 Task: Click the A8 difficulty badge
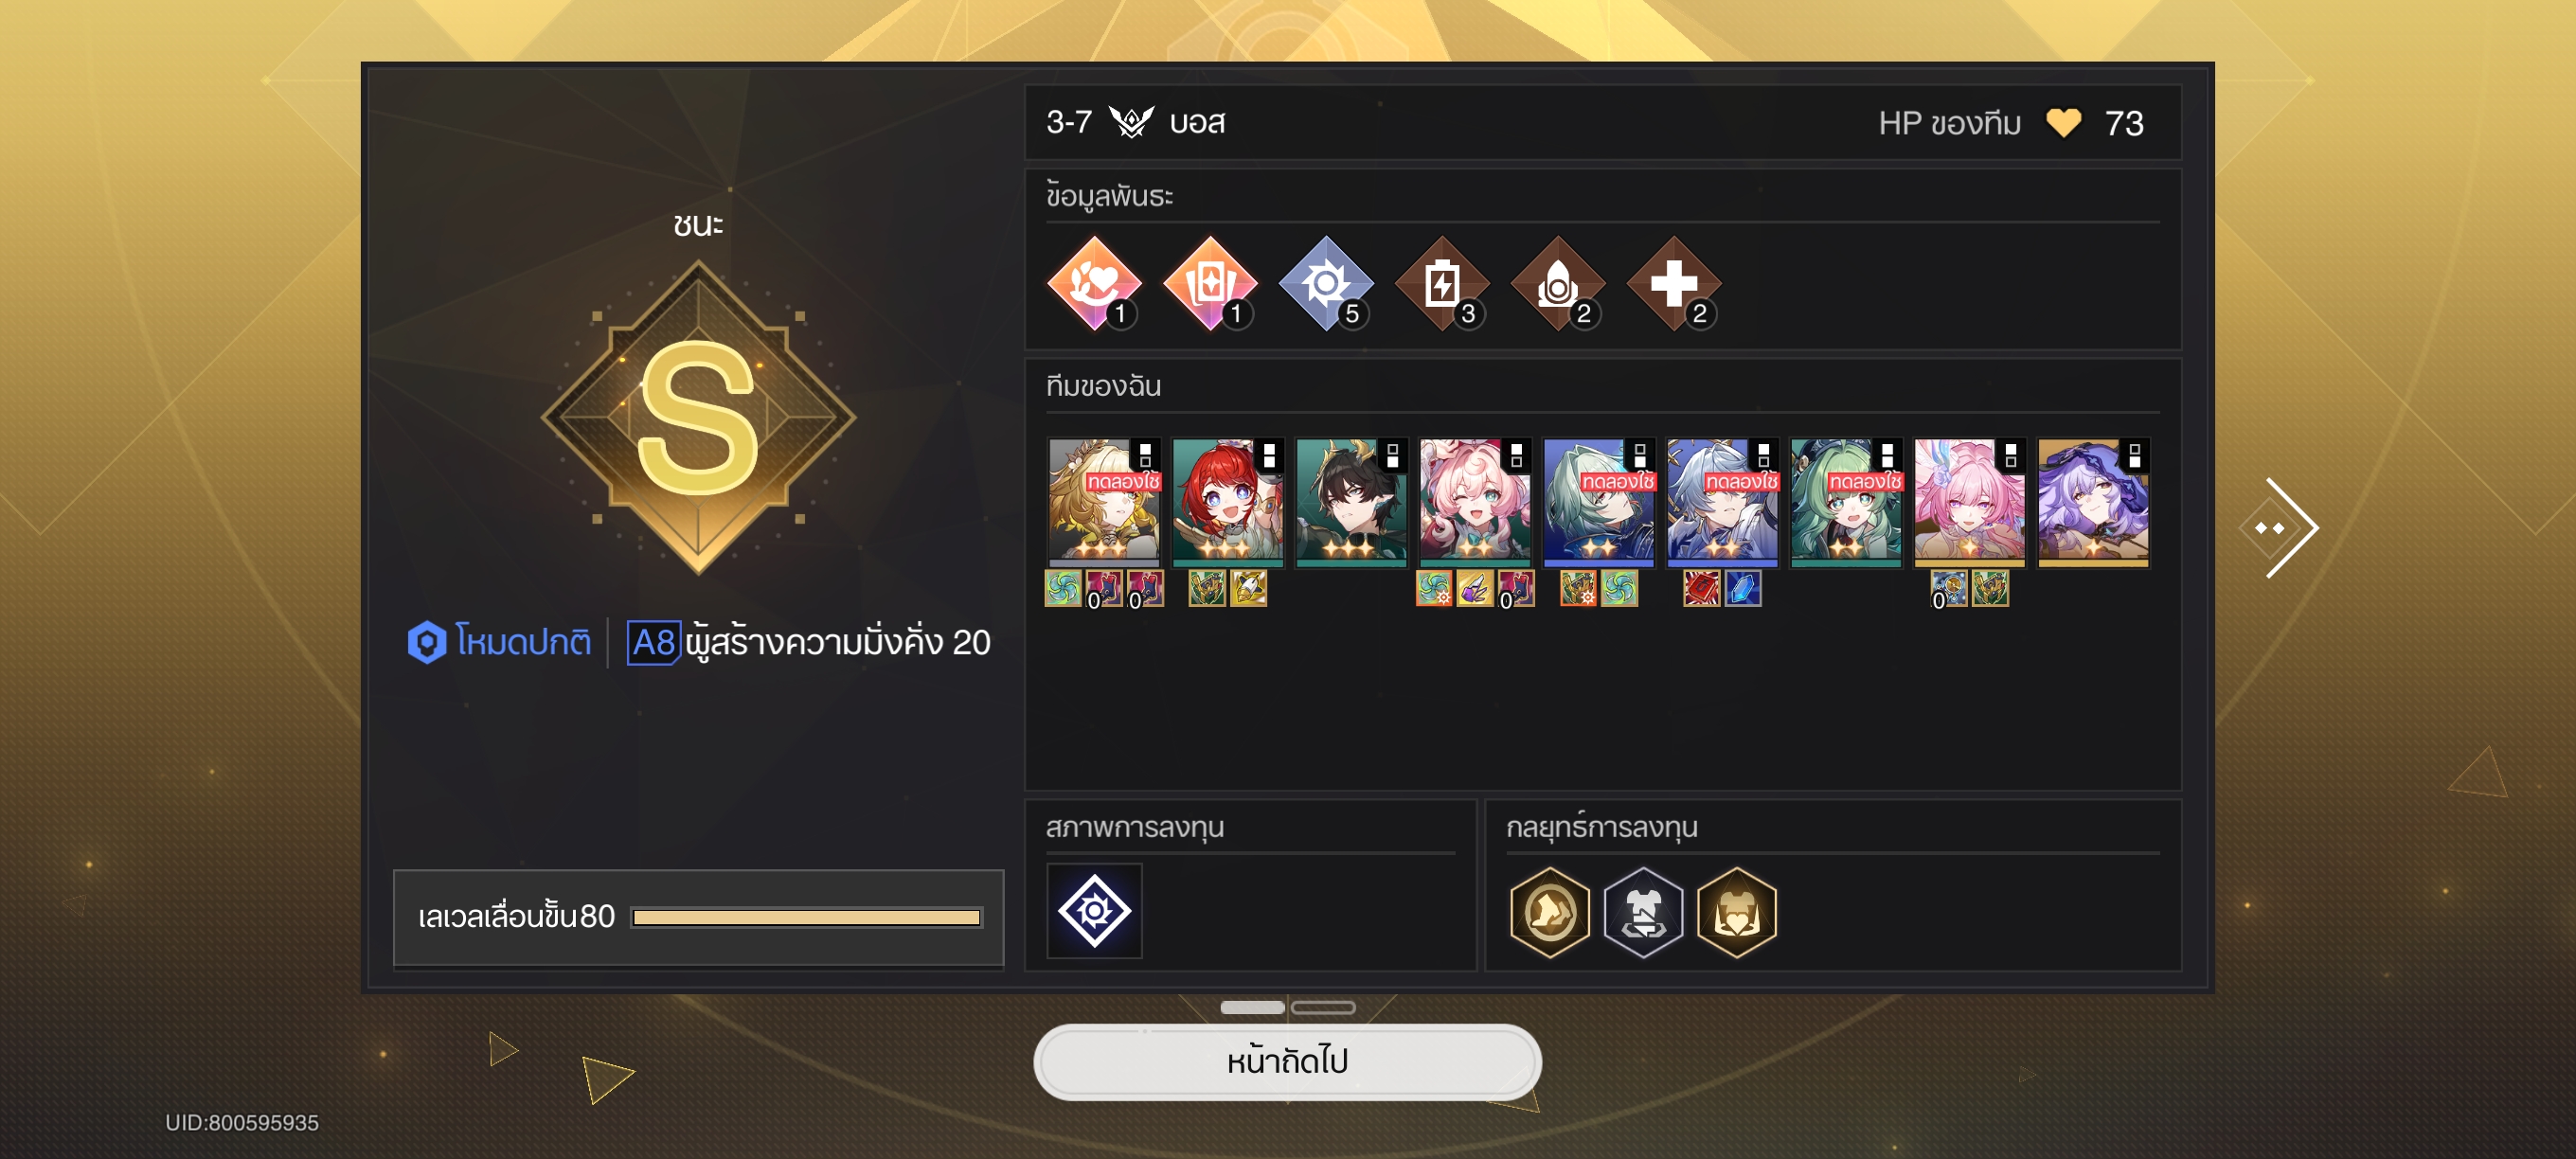pyautogui.click(x=654, y=642)
